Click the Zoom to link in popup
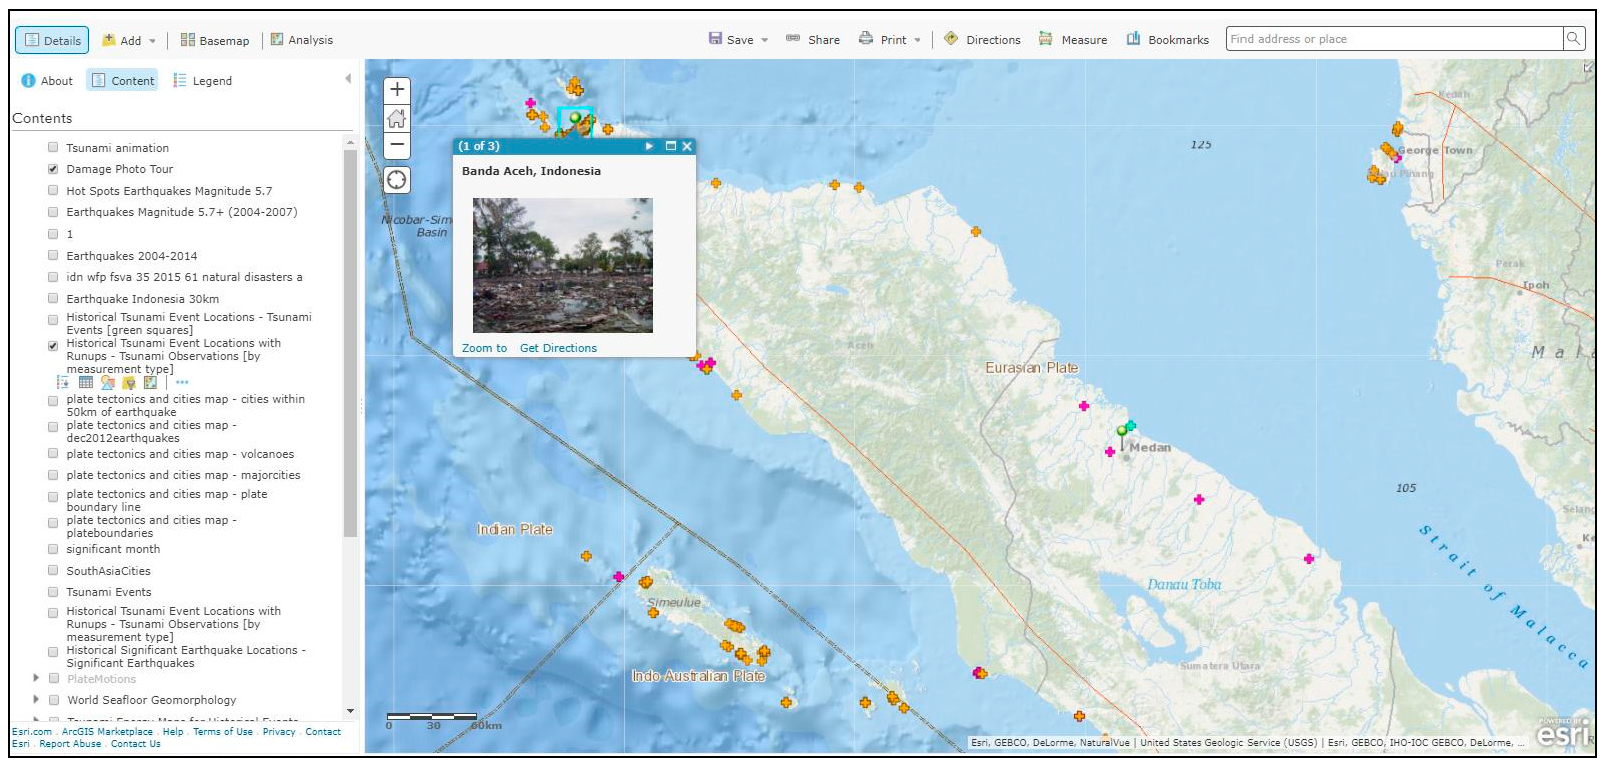 tap(484, 348)
